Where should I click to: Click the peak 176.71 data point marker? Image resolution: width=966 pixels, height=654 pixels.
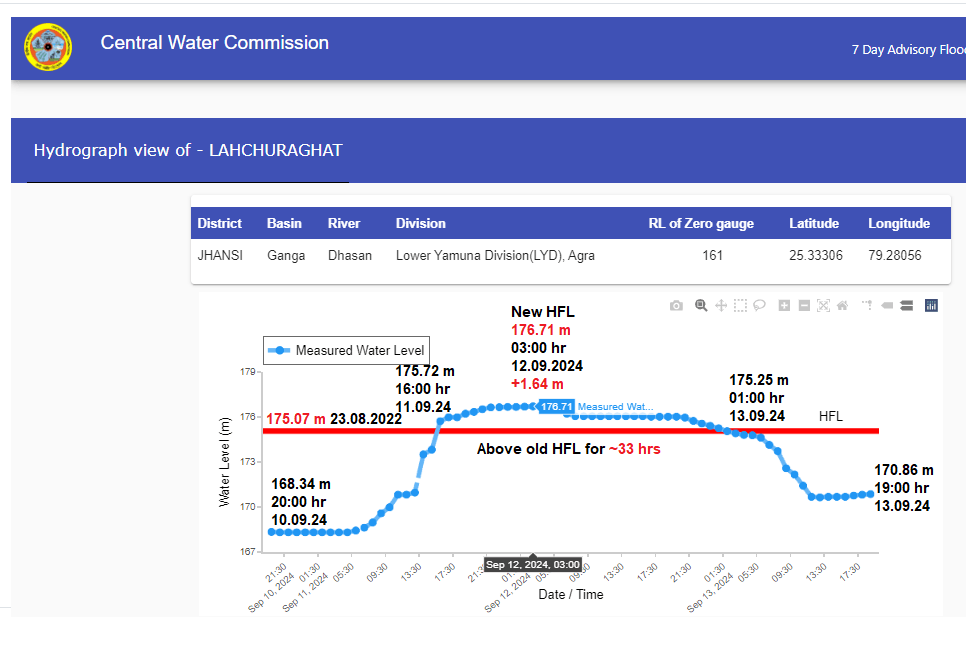534,406
